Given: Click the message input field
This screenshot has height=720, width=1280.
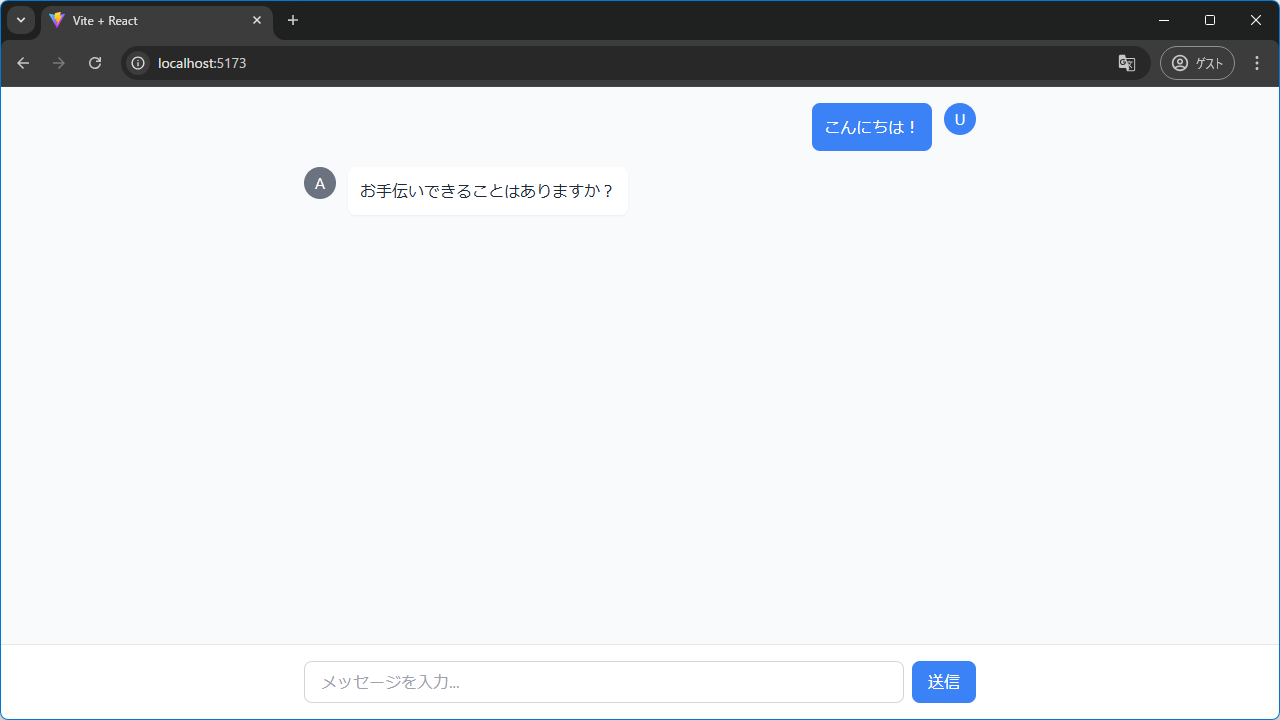Looking at the screenshot, I should (x=603, y=681).
